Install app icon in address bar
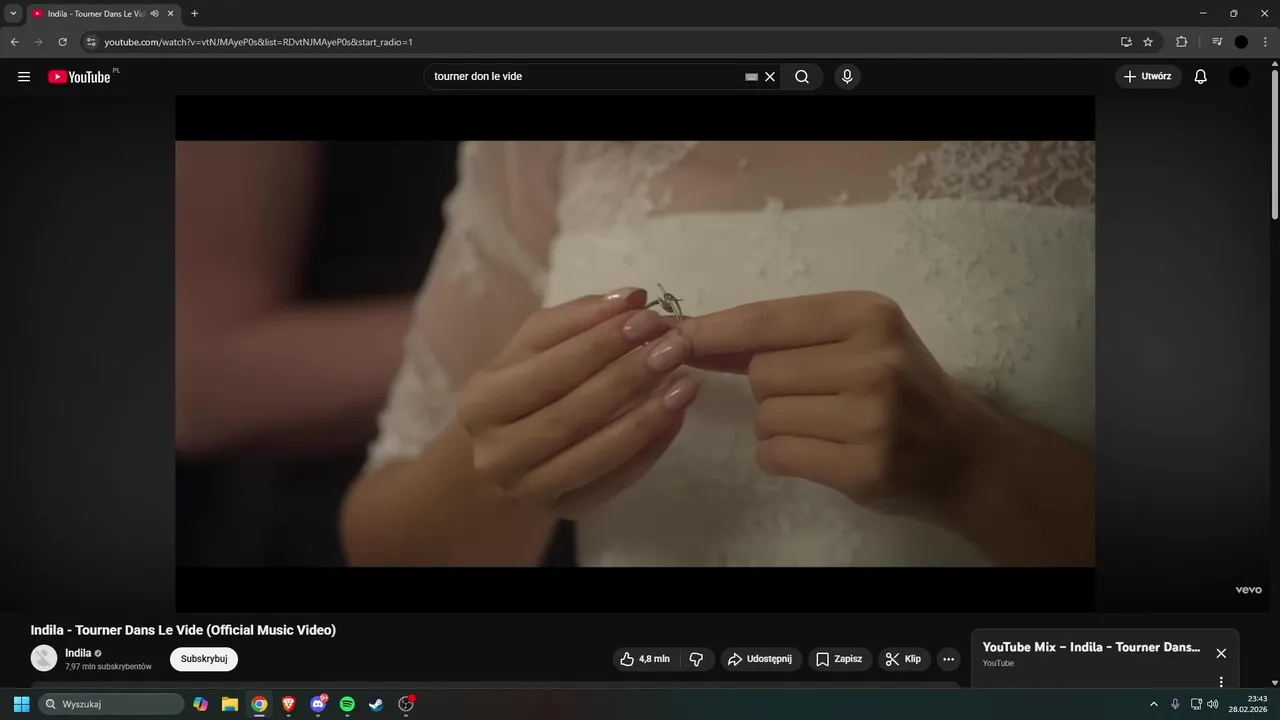Viewport: 1280px width, 720px height. 1126,42
